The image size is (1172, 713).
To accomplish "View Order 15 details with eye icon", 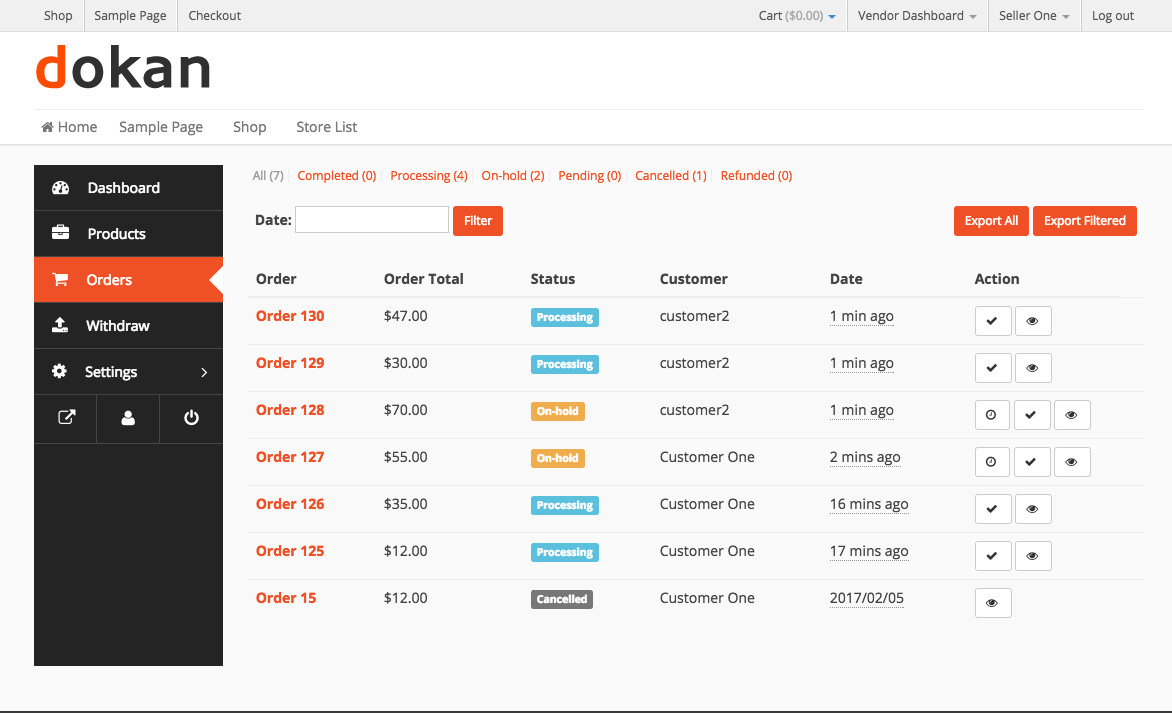I will pos(993,603).
